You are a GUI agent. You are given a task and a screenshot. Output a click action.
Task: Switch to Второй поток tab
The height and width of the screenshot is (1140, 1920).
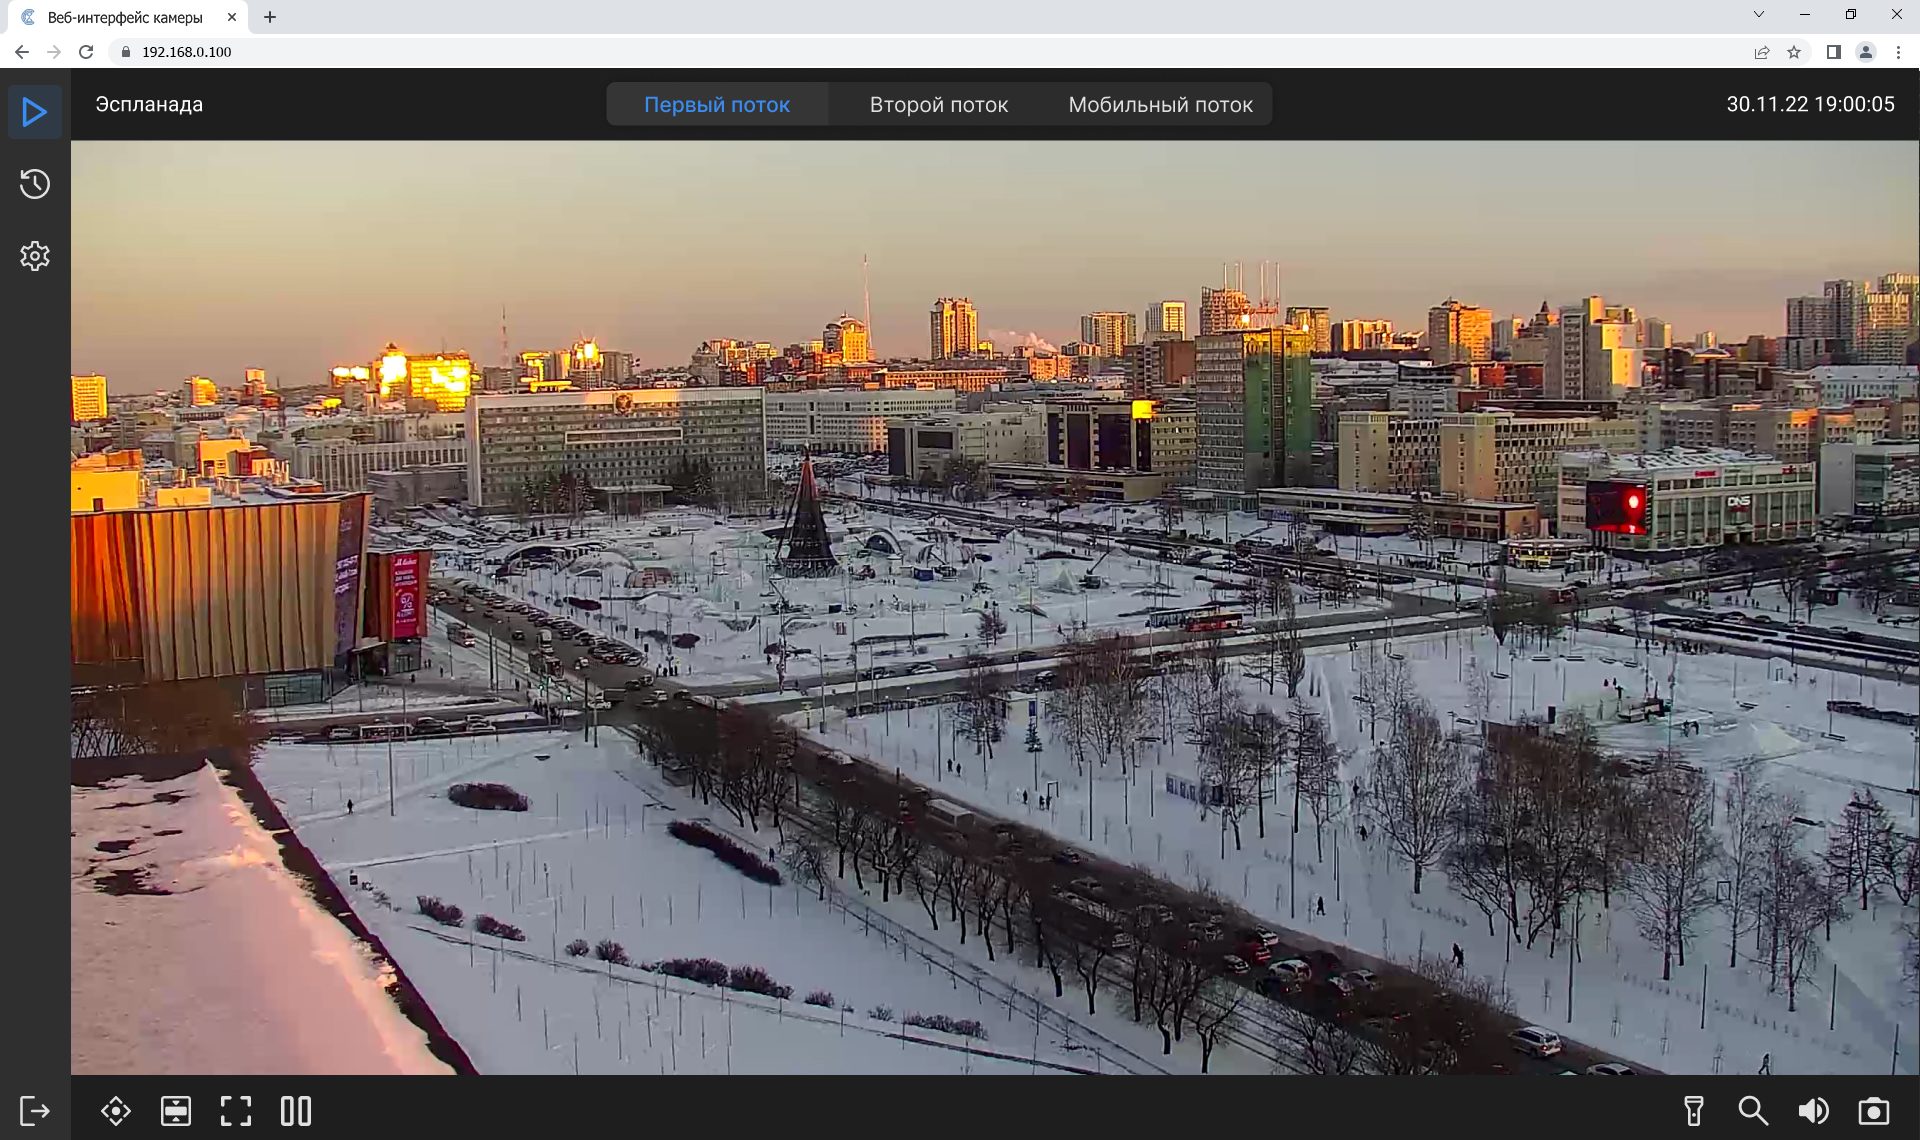coord(938,105)
